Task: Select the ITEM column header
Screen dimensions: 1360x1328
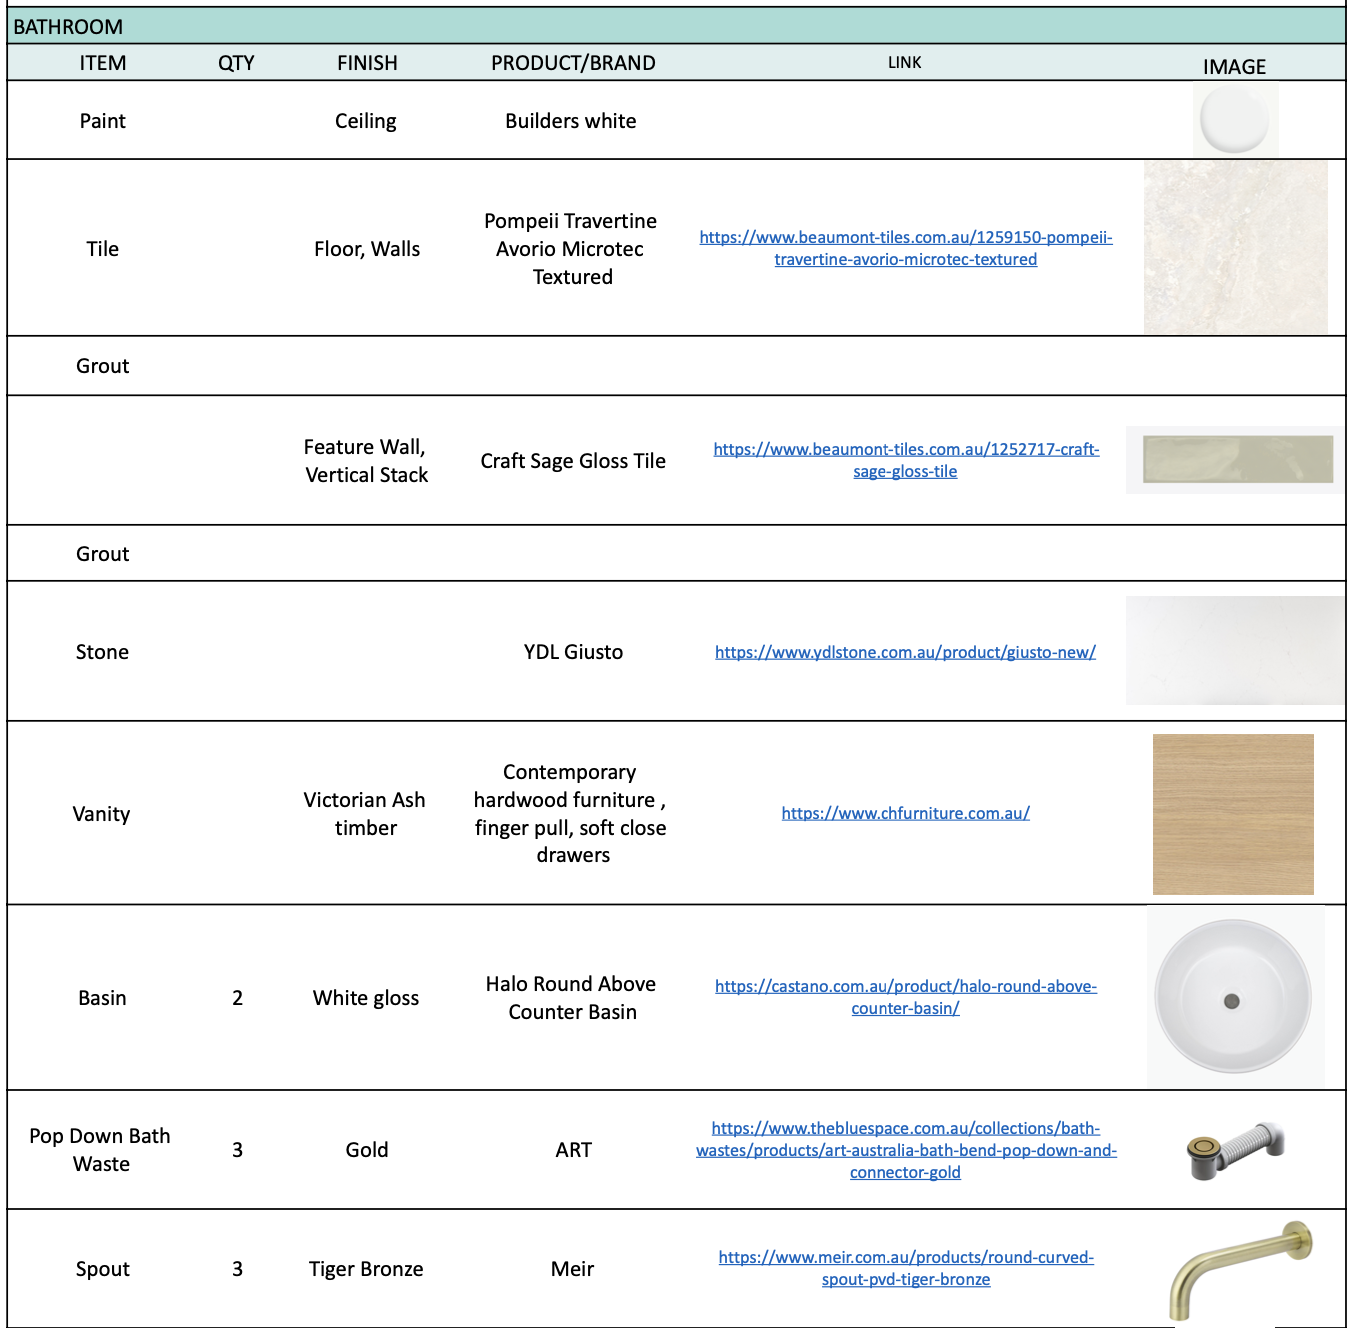Action: [x=103, y=63]
